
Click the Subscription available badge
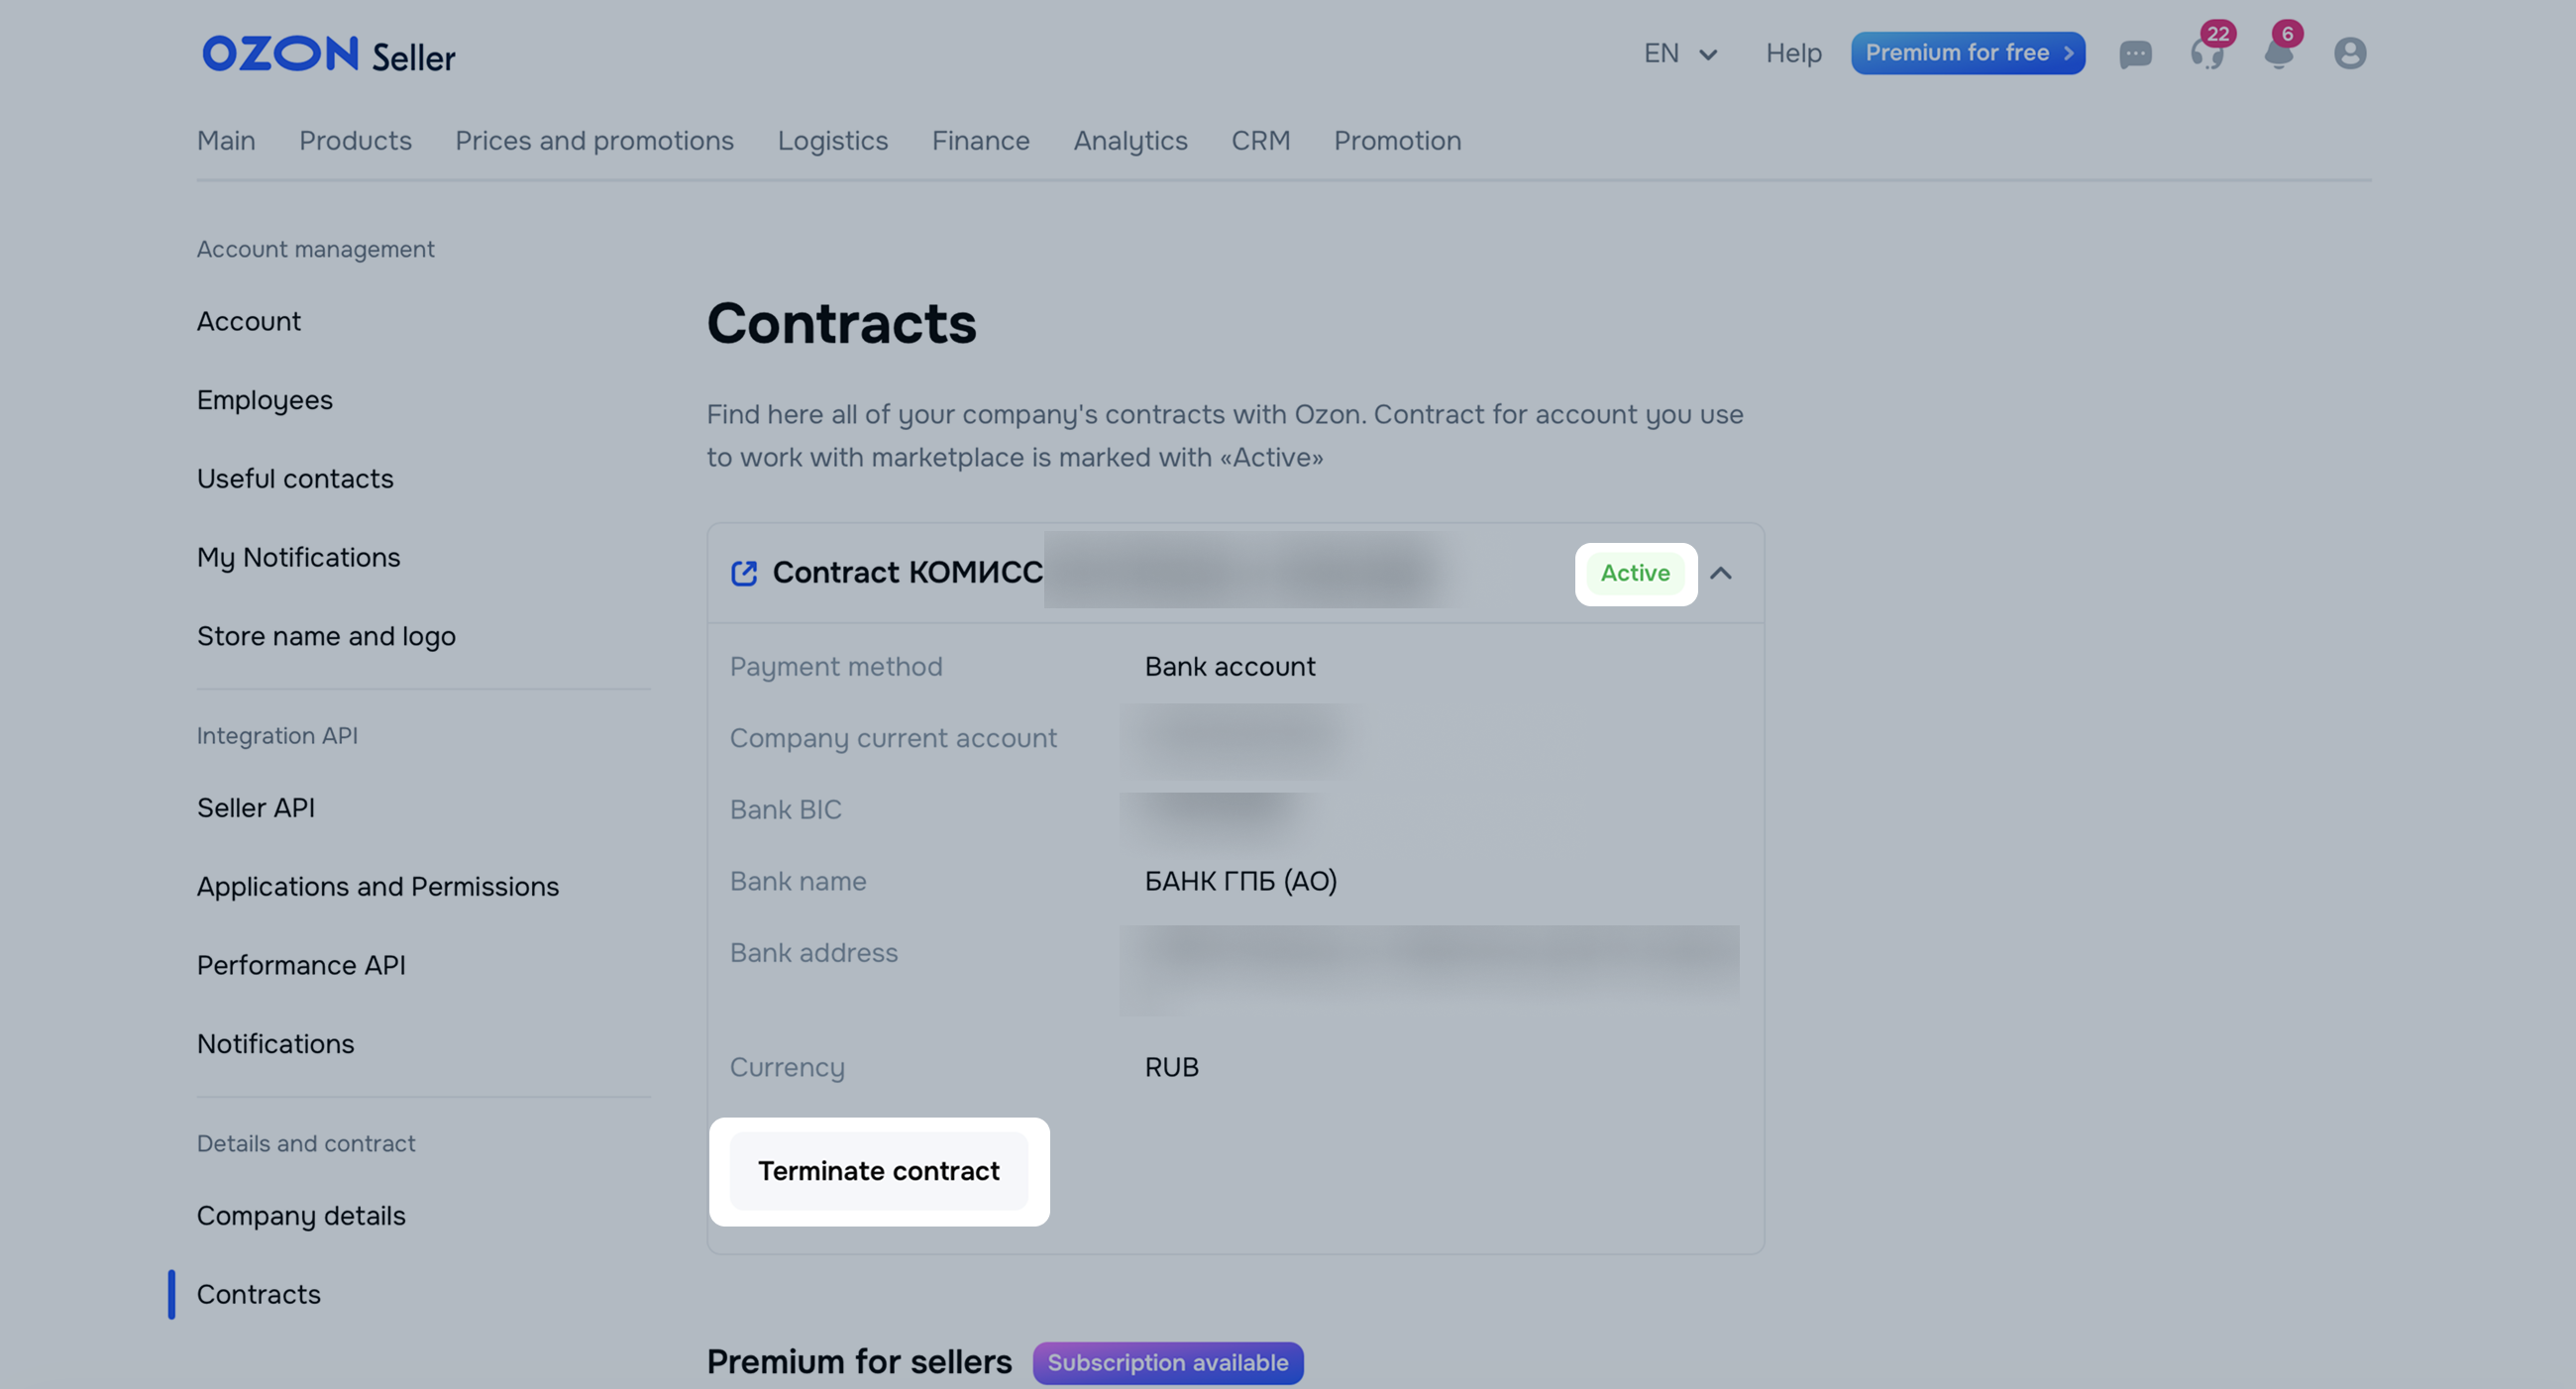pos(1167,1363)
